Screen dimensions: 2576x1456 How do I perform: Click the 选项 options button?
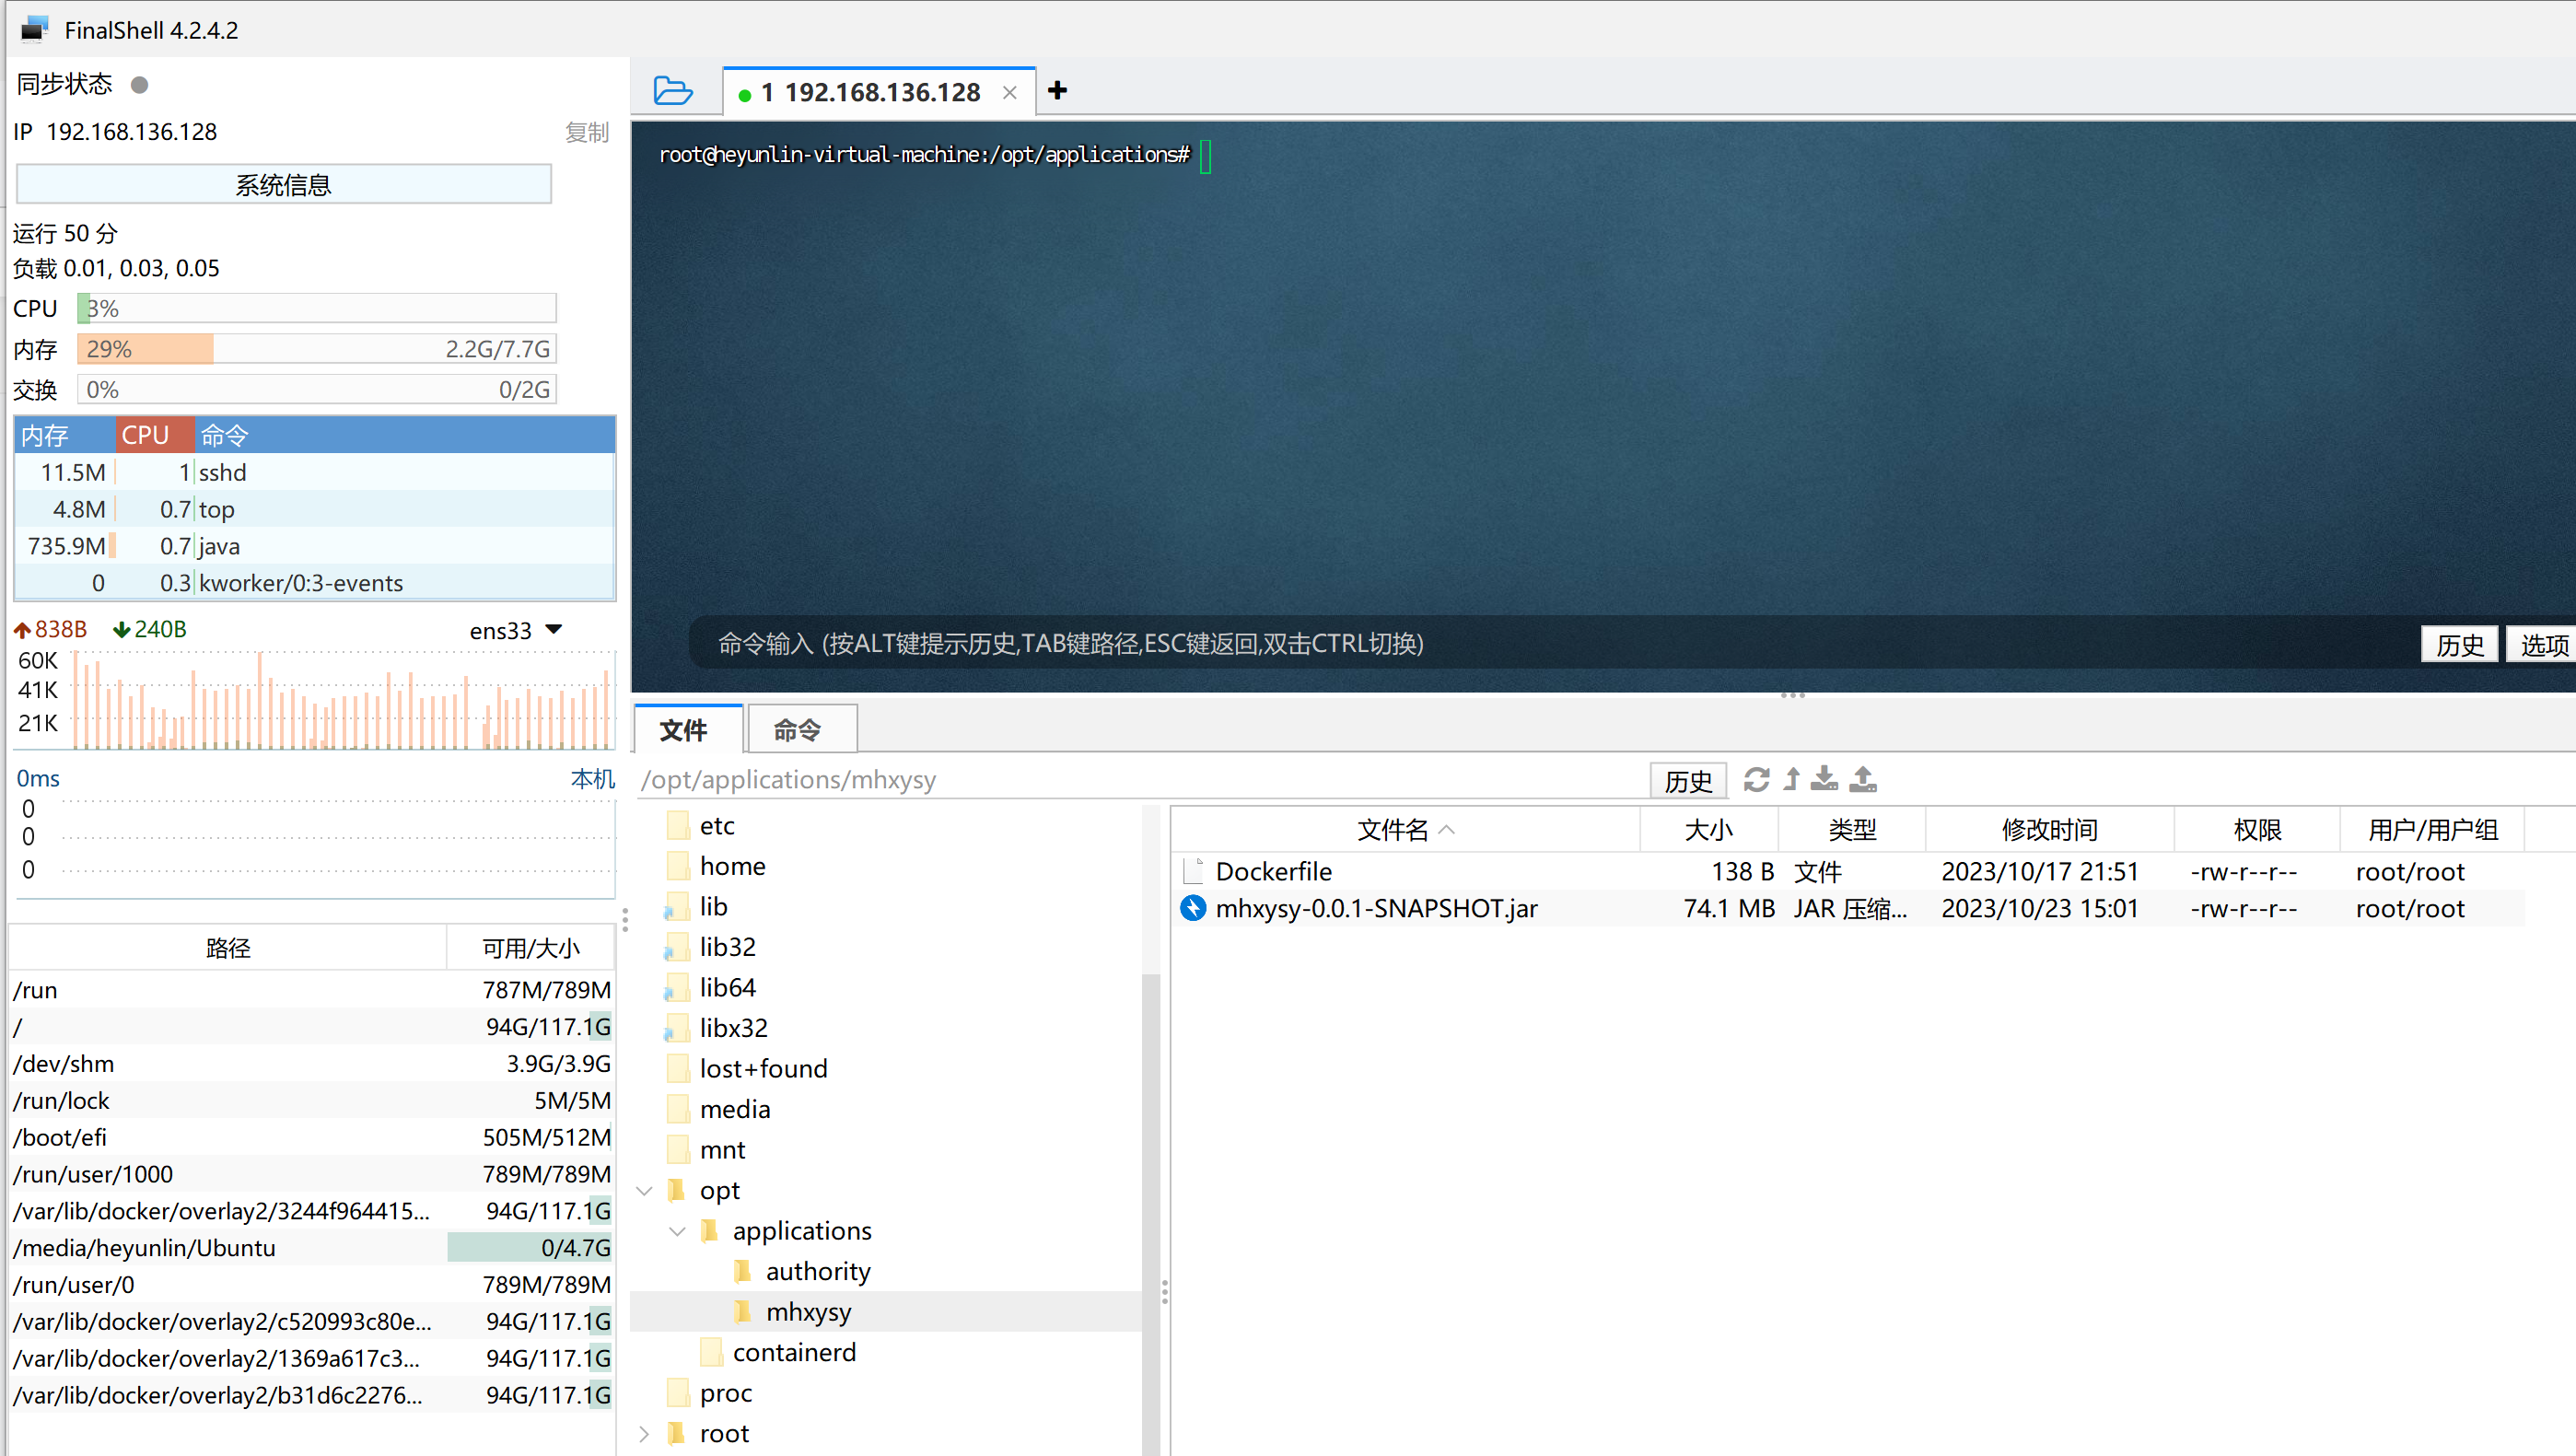point(2541,645)
